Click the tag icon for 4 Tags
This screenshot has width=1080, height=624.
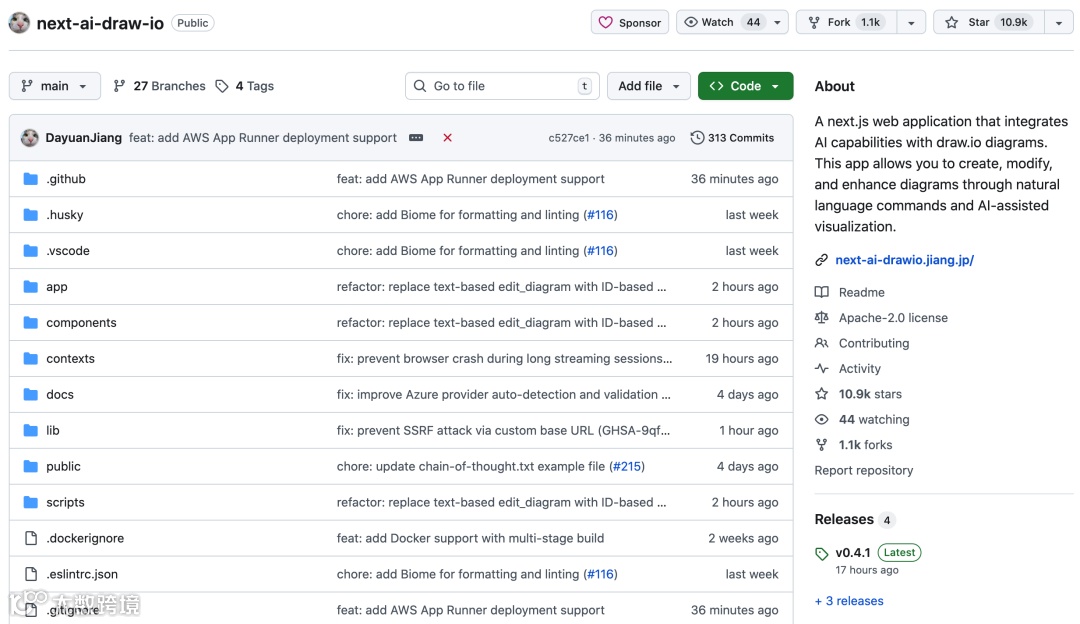pyautogui.click(x=222, y=86)
